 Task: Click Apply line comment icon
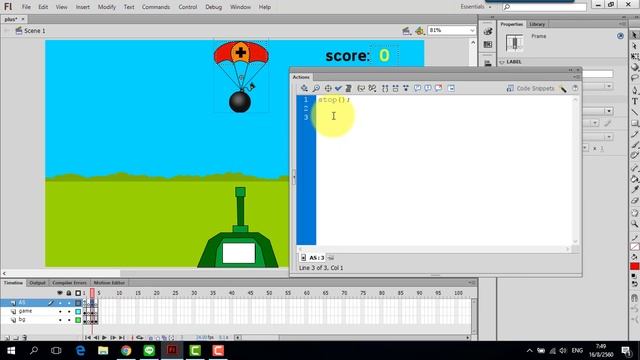tap(428, 88)
